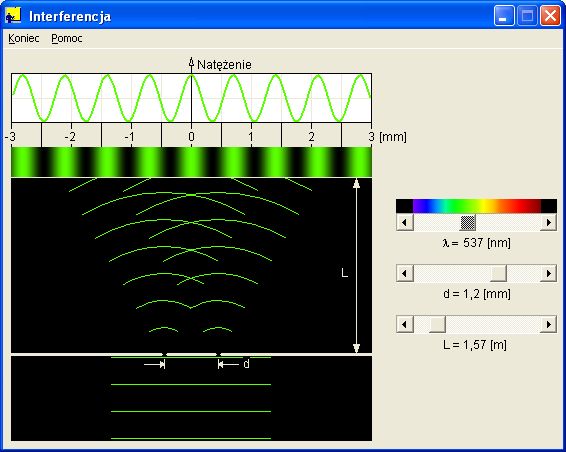Close the Interferencja window
This screenshot has width=566, height=452.
pyautogui.click(x=550, y=16)
